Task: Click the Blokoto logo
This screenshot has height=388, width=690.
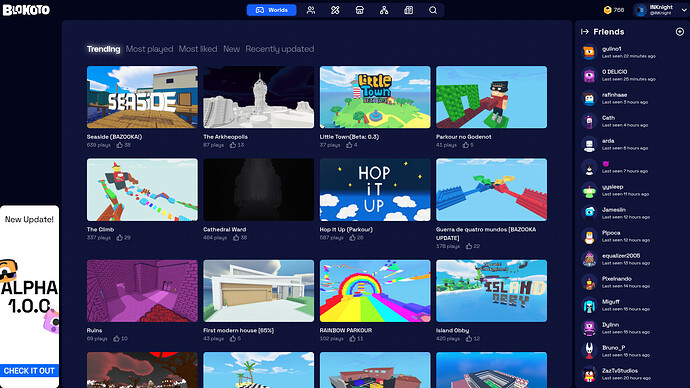Action: 26,10
